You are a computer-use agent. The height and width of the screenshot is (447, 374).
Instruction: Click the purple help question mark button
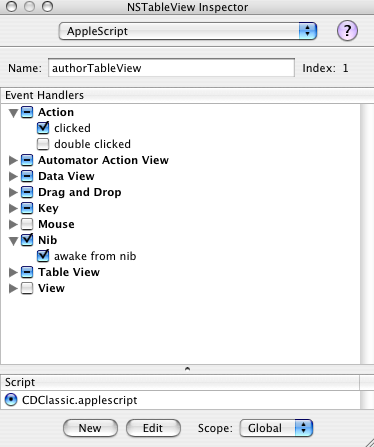pyautogui.click(x=347, y=31)
